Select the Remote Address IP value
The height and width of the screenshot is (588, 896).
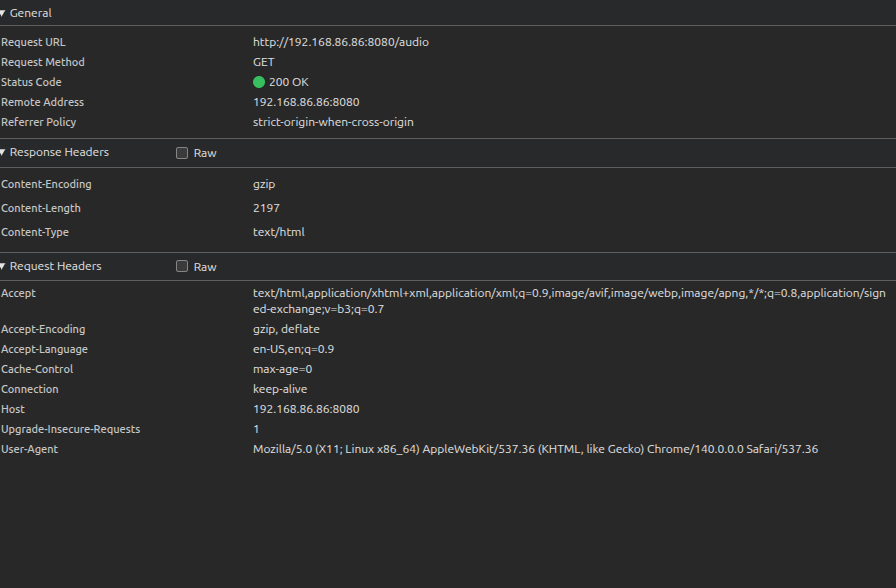click(306, 102)
